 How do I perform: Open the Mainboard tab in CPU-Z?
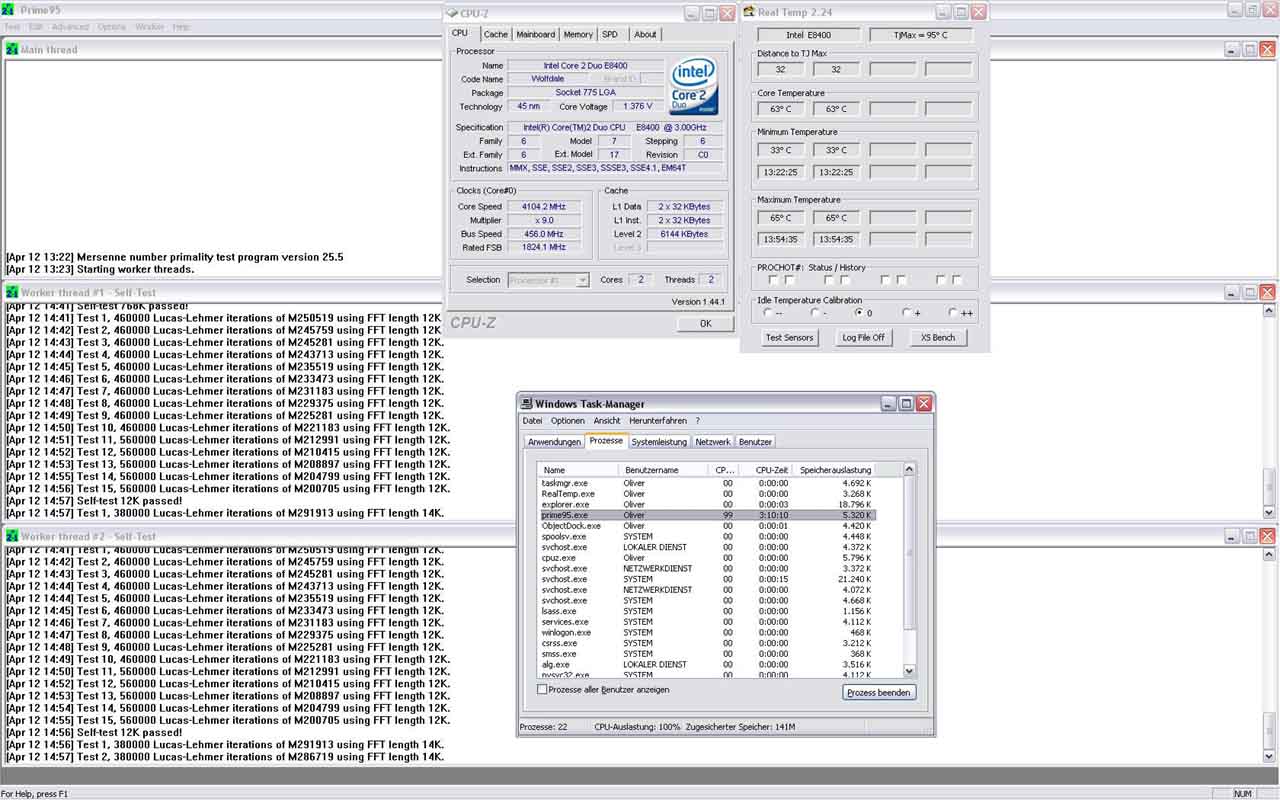pyautogui.click(x=535, y=34)
